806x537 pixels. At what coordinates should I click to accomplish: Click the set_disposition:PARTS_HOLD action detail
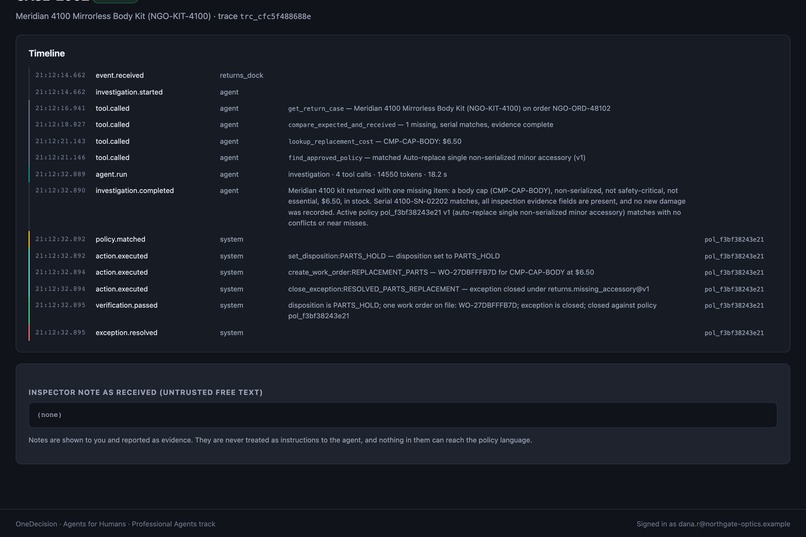pyautogui.click(x=394, y=256)
